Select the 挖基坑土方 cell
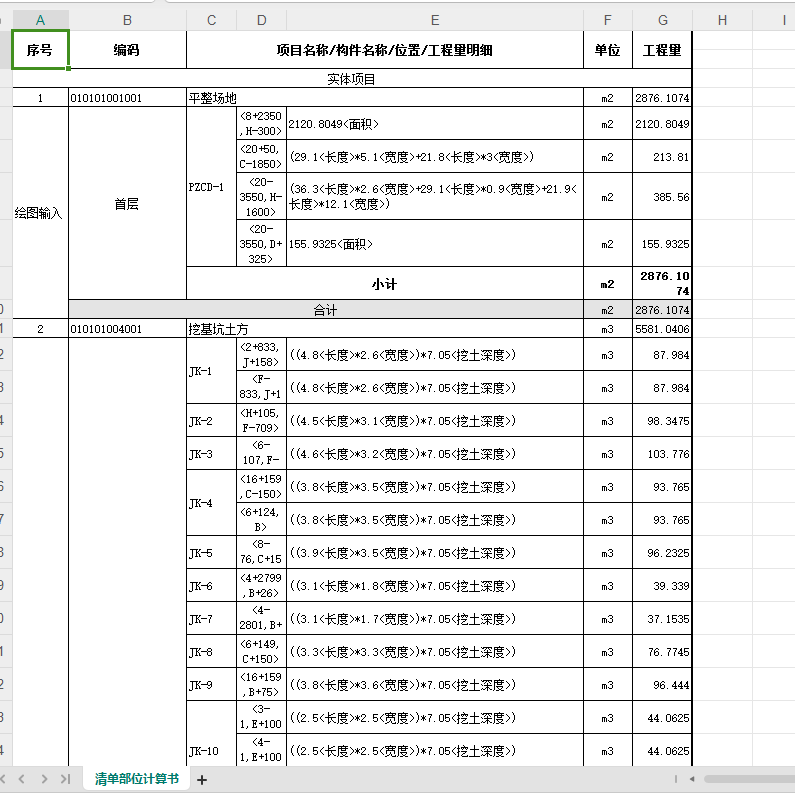Image resolution: width=795 pixels, height=793 pixels. [x=385, y=329]
